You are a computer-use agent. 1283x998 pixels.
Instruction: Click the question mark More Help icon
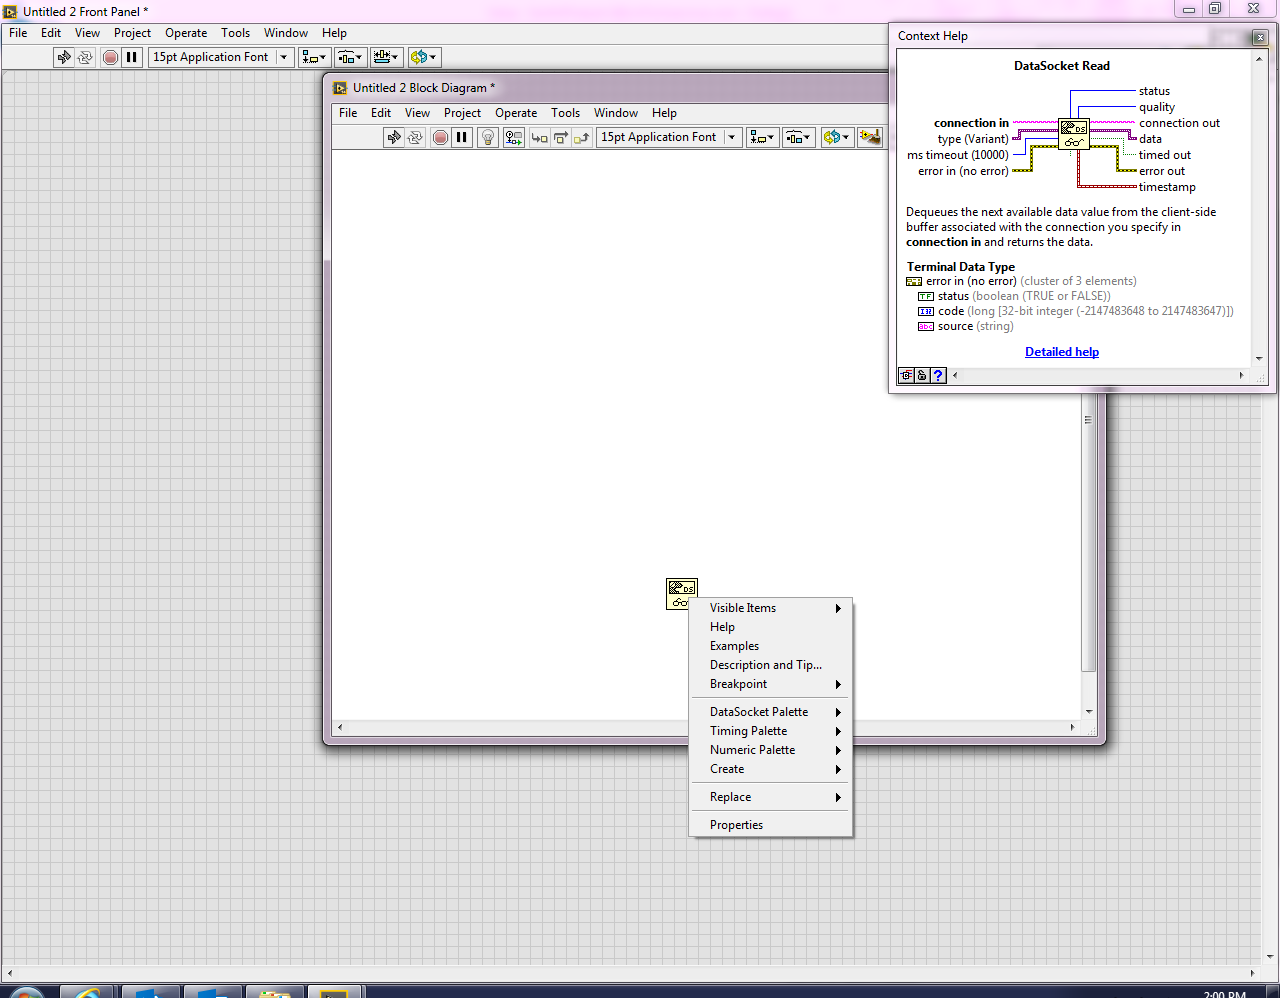point(938,376)
